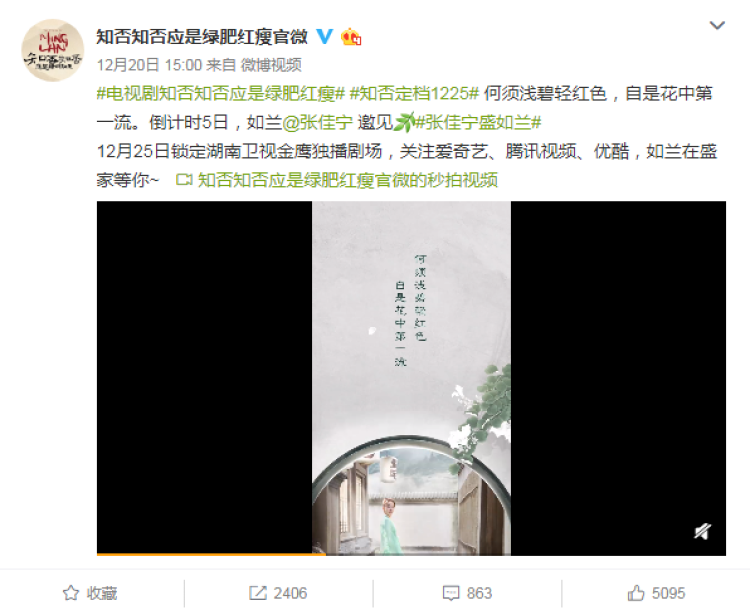750x615 pixels.
Task: Open hashtag #知否定档1225#
Action: [414, 93]
